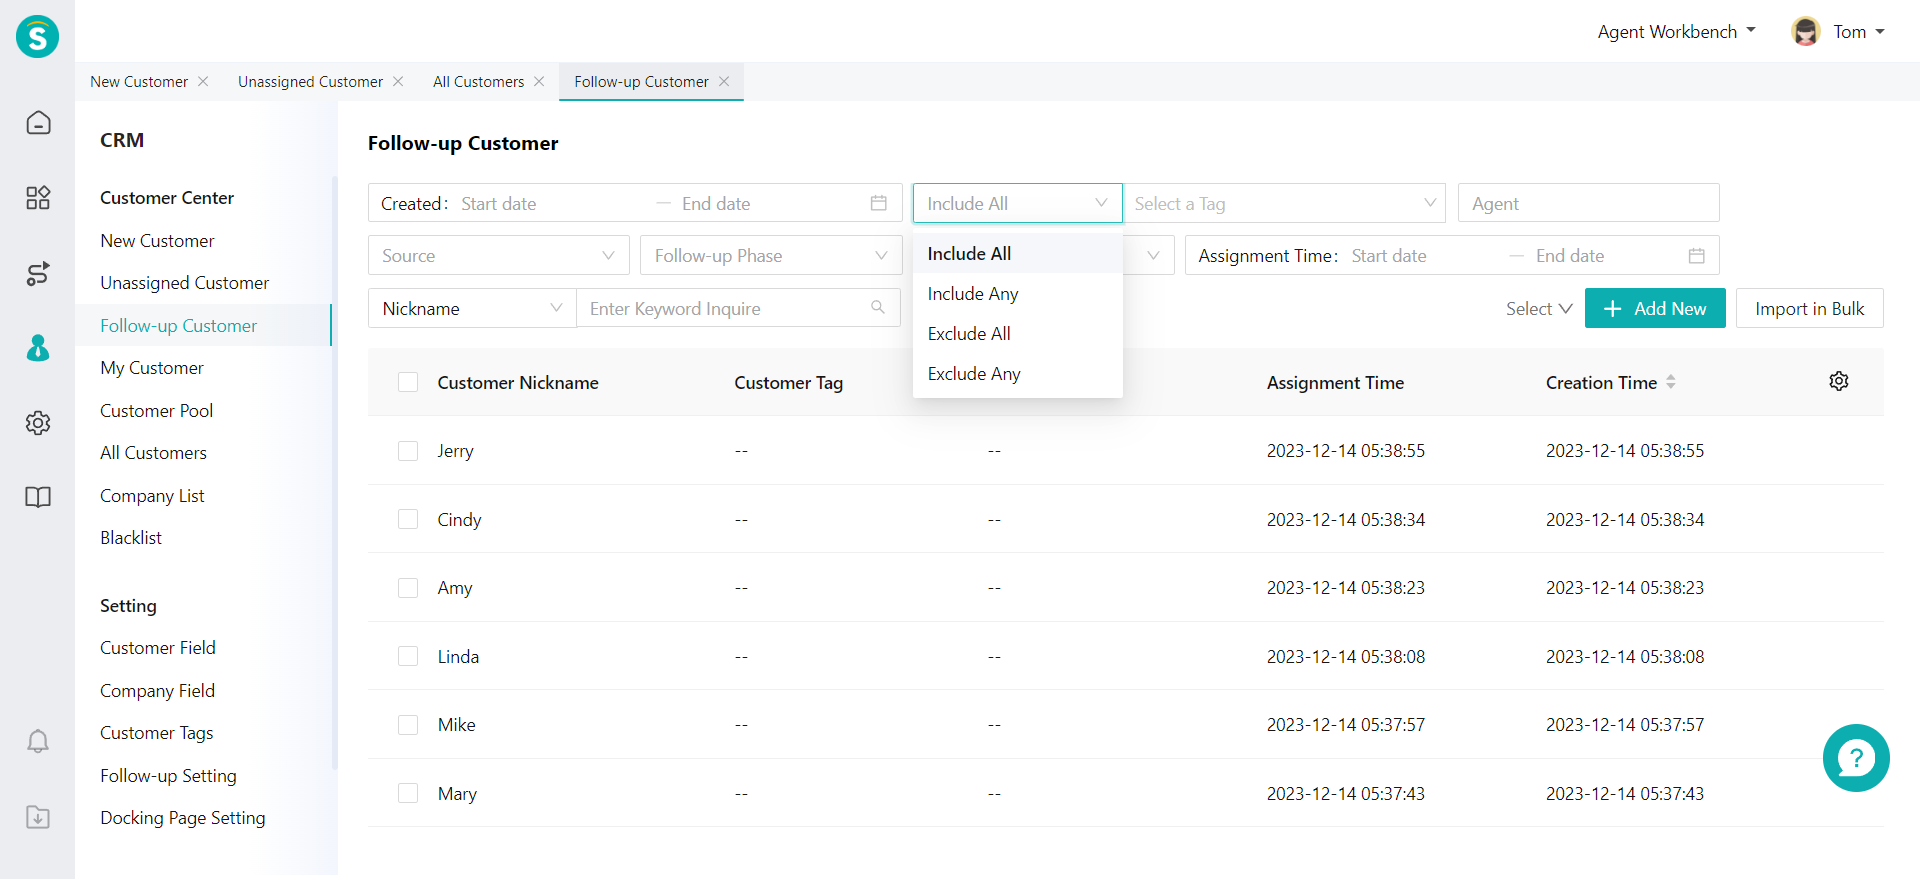Switch to the Unassigned Customer tab
1920x879 pixels.
pyautogui.click(x=310, y=81)
